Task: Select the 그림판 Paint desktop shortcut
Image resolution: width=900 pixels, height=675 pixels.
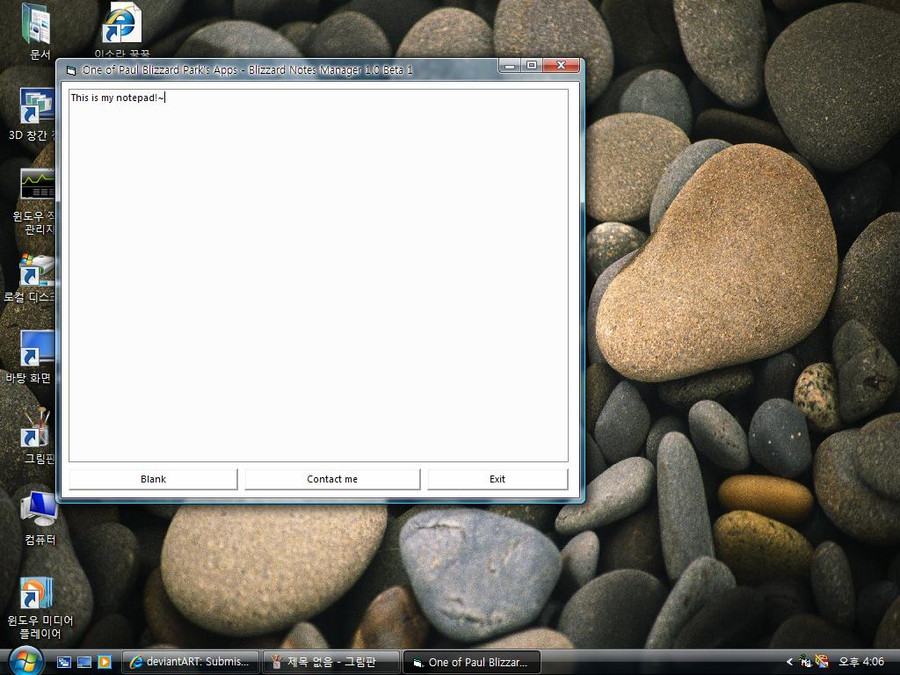Action: click(38, 436)
